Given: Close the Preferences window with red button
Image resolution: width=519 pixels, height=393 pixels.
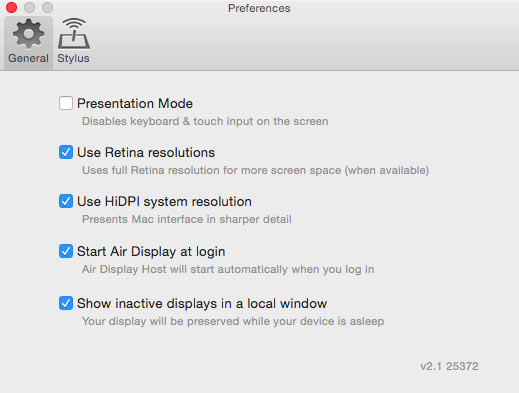Looking at the screenshot, I should pos(12,7).
